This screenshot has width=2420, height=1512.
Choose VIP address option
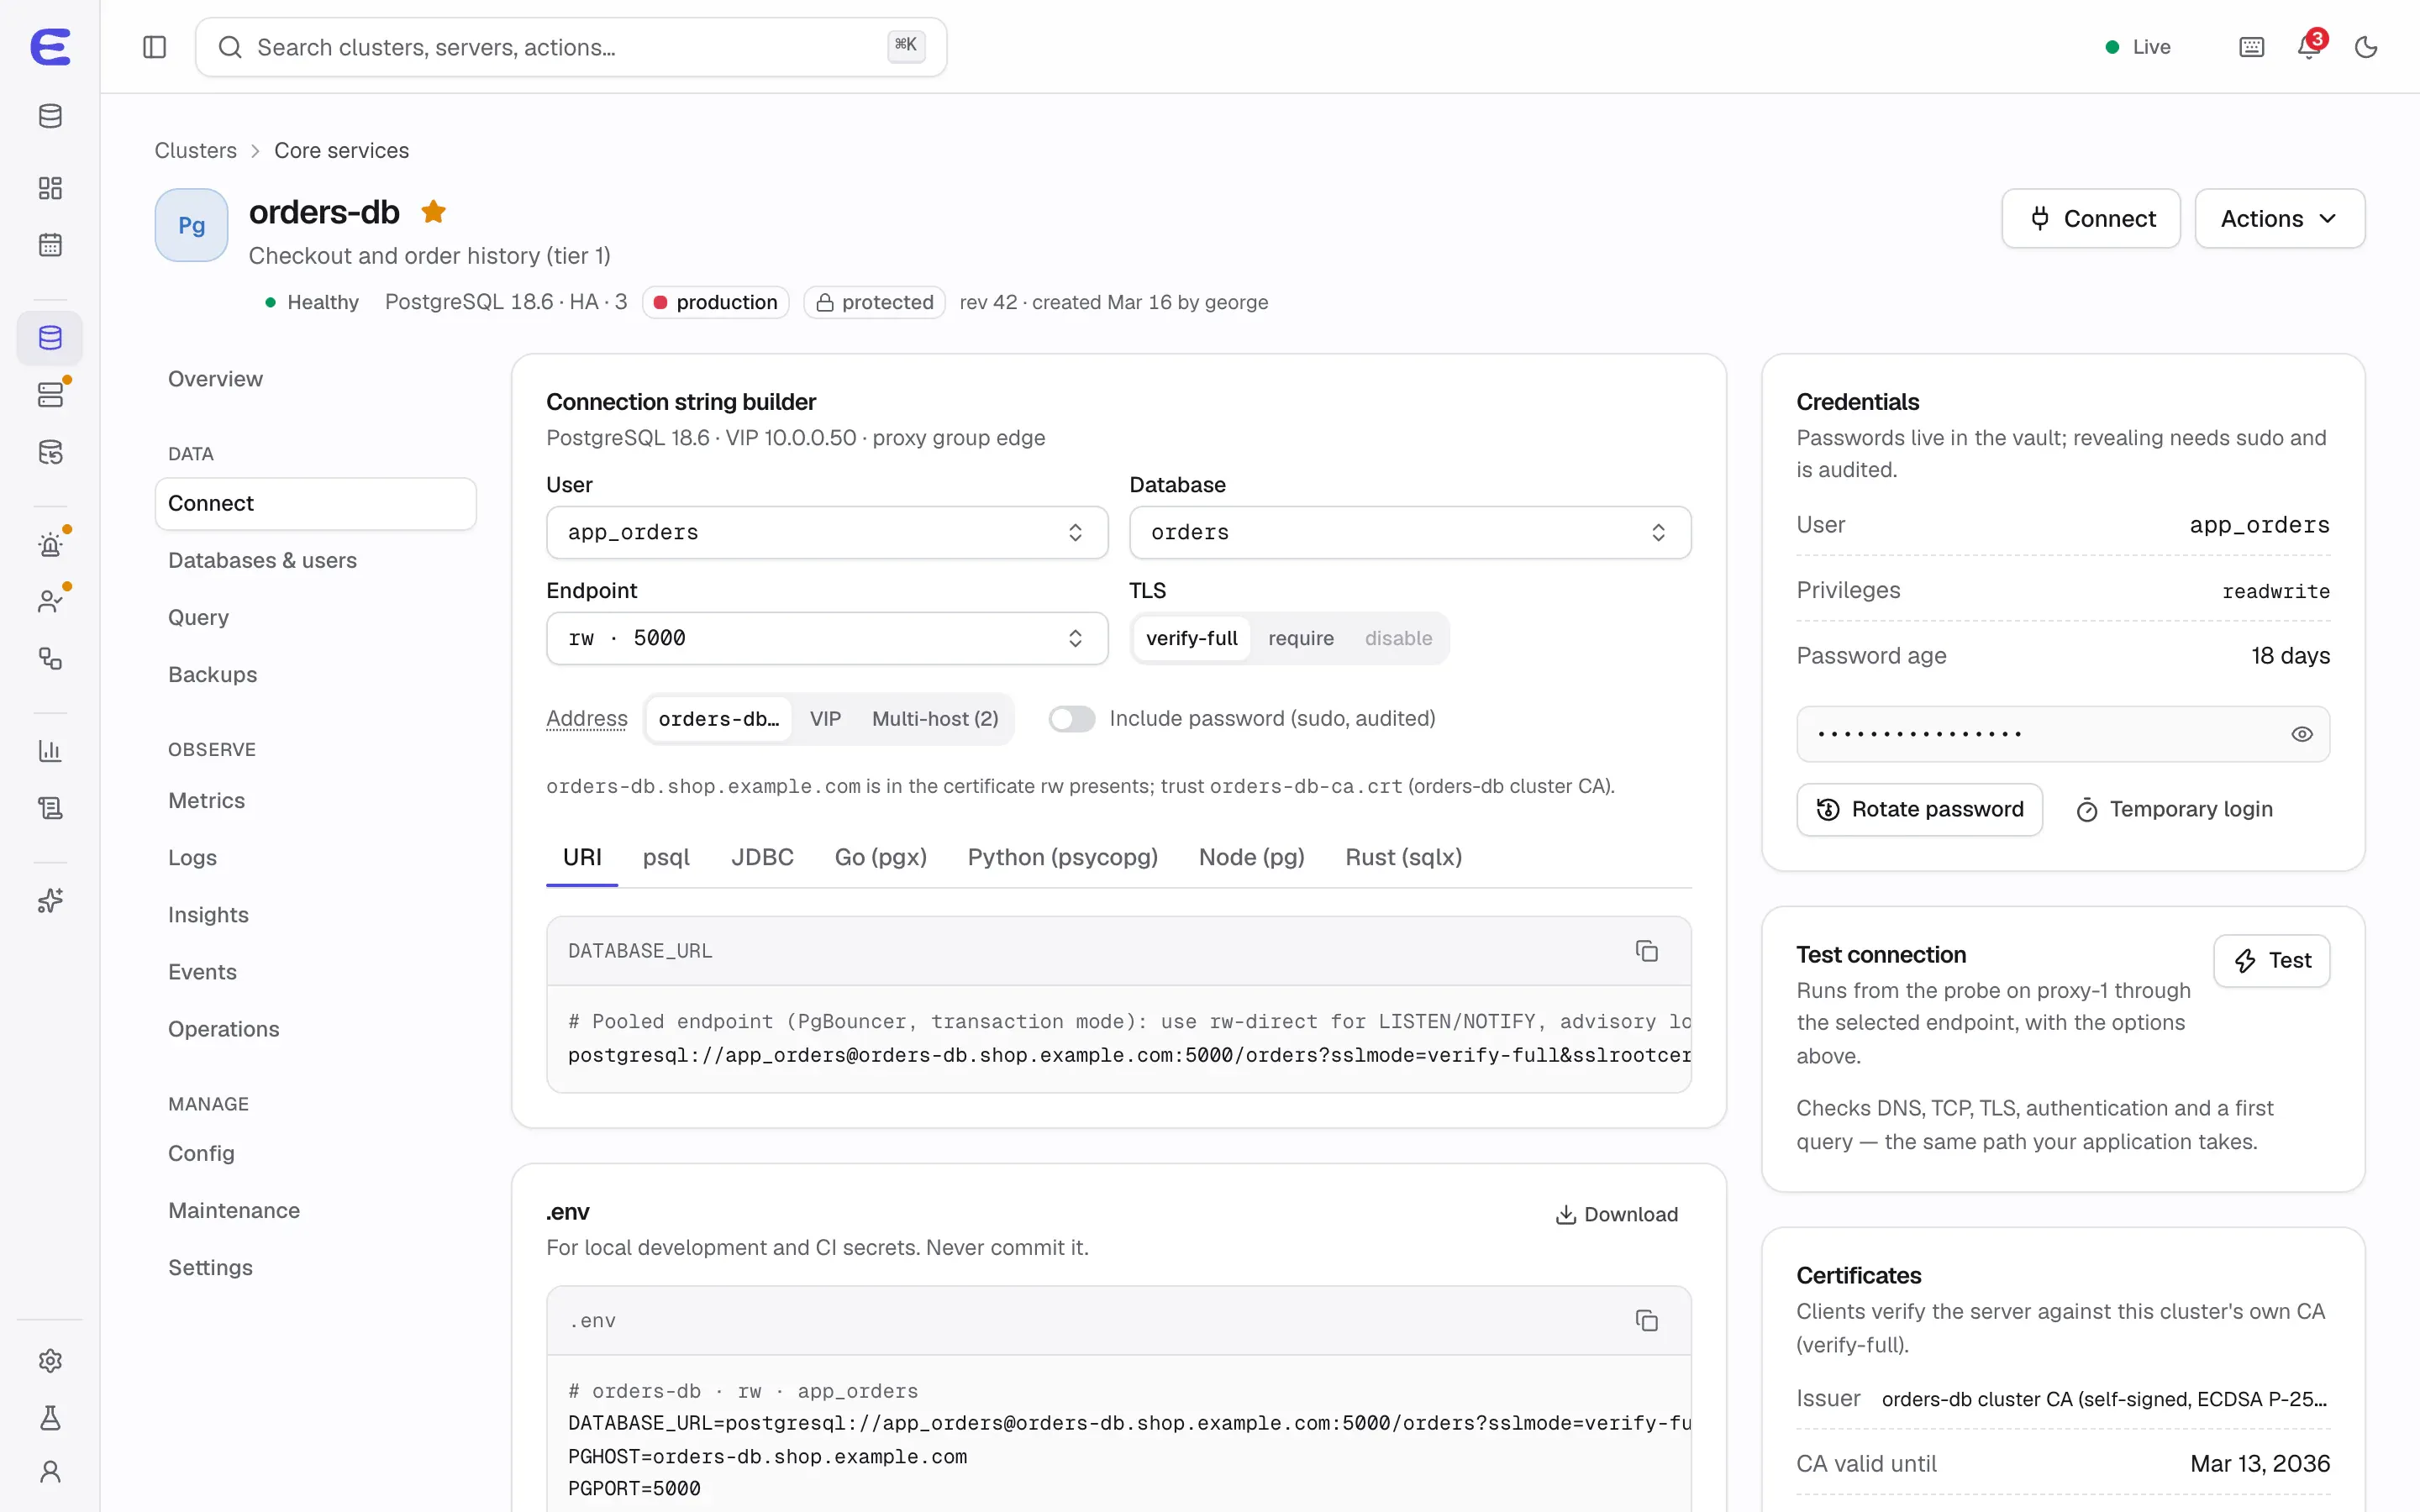click(x=825, y=719)
